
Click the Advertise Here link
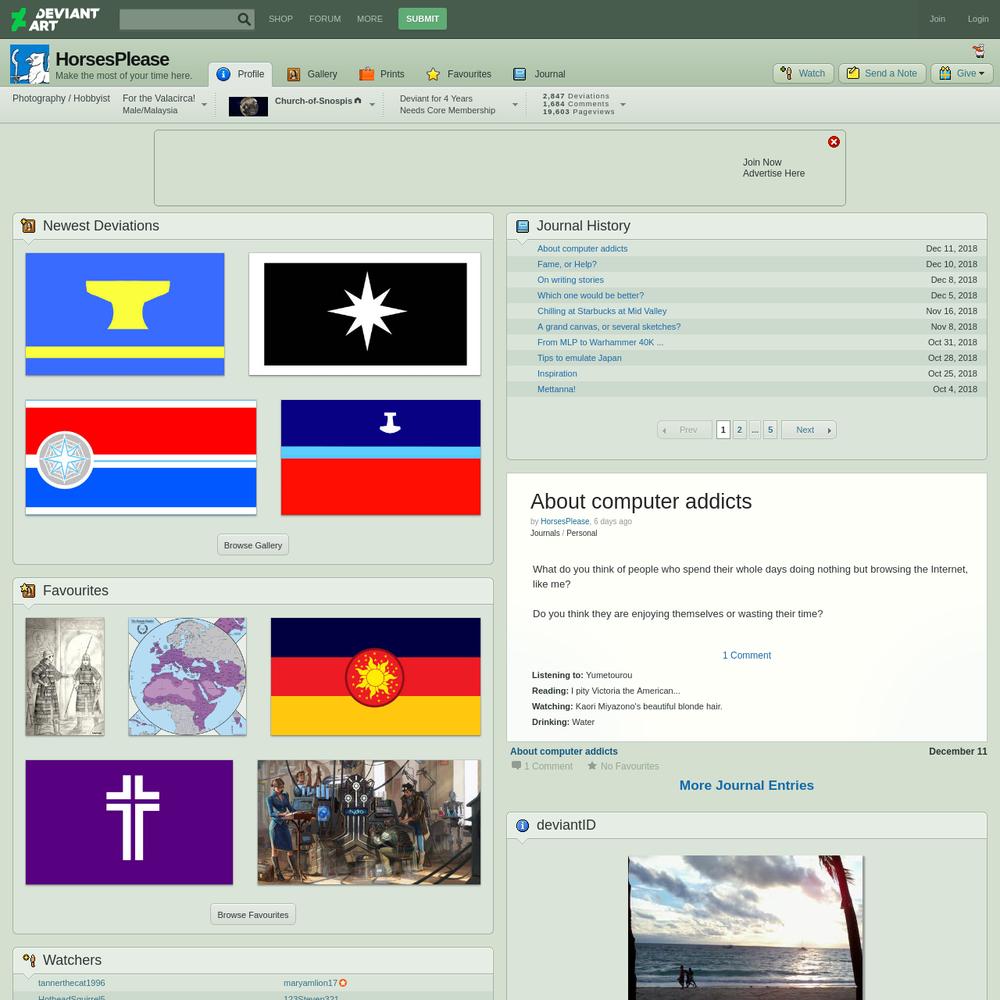tap(773, 173)
